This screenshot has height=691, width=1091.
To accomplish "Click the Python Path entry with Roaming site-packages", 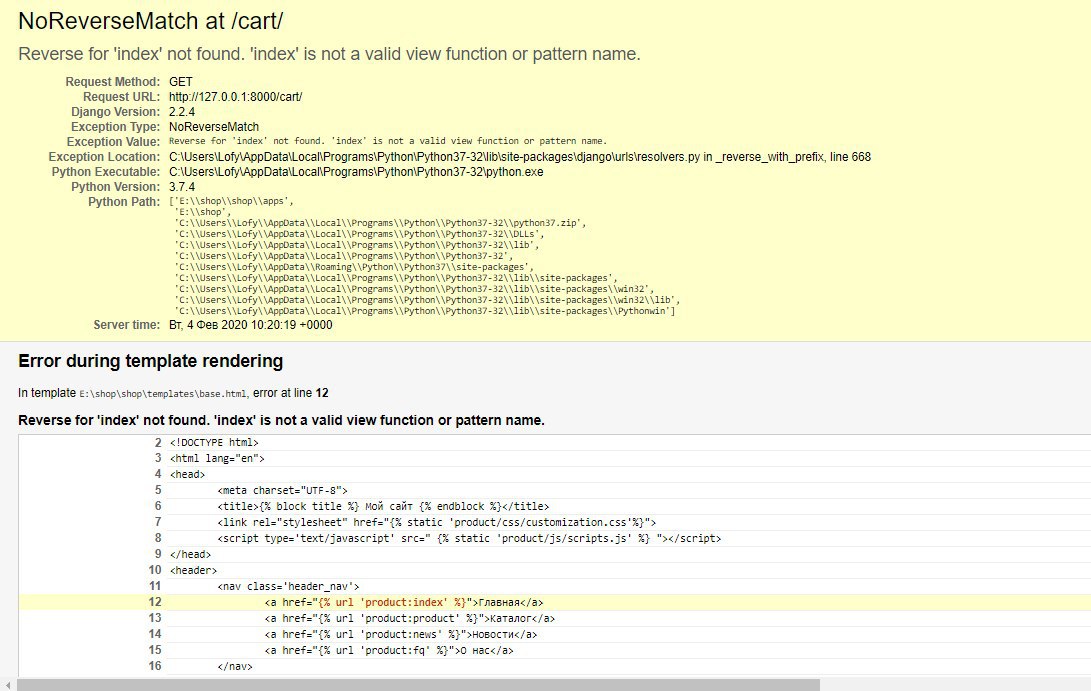I will point(353,267).
